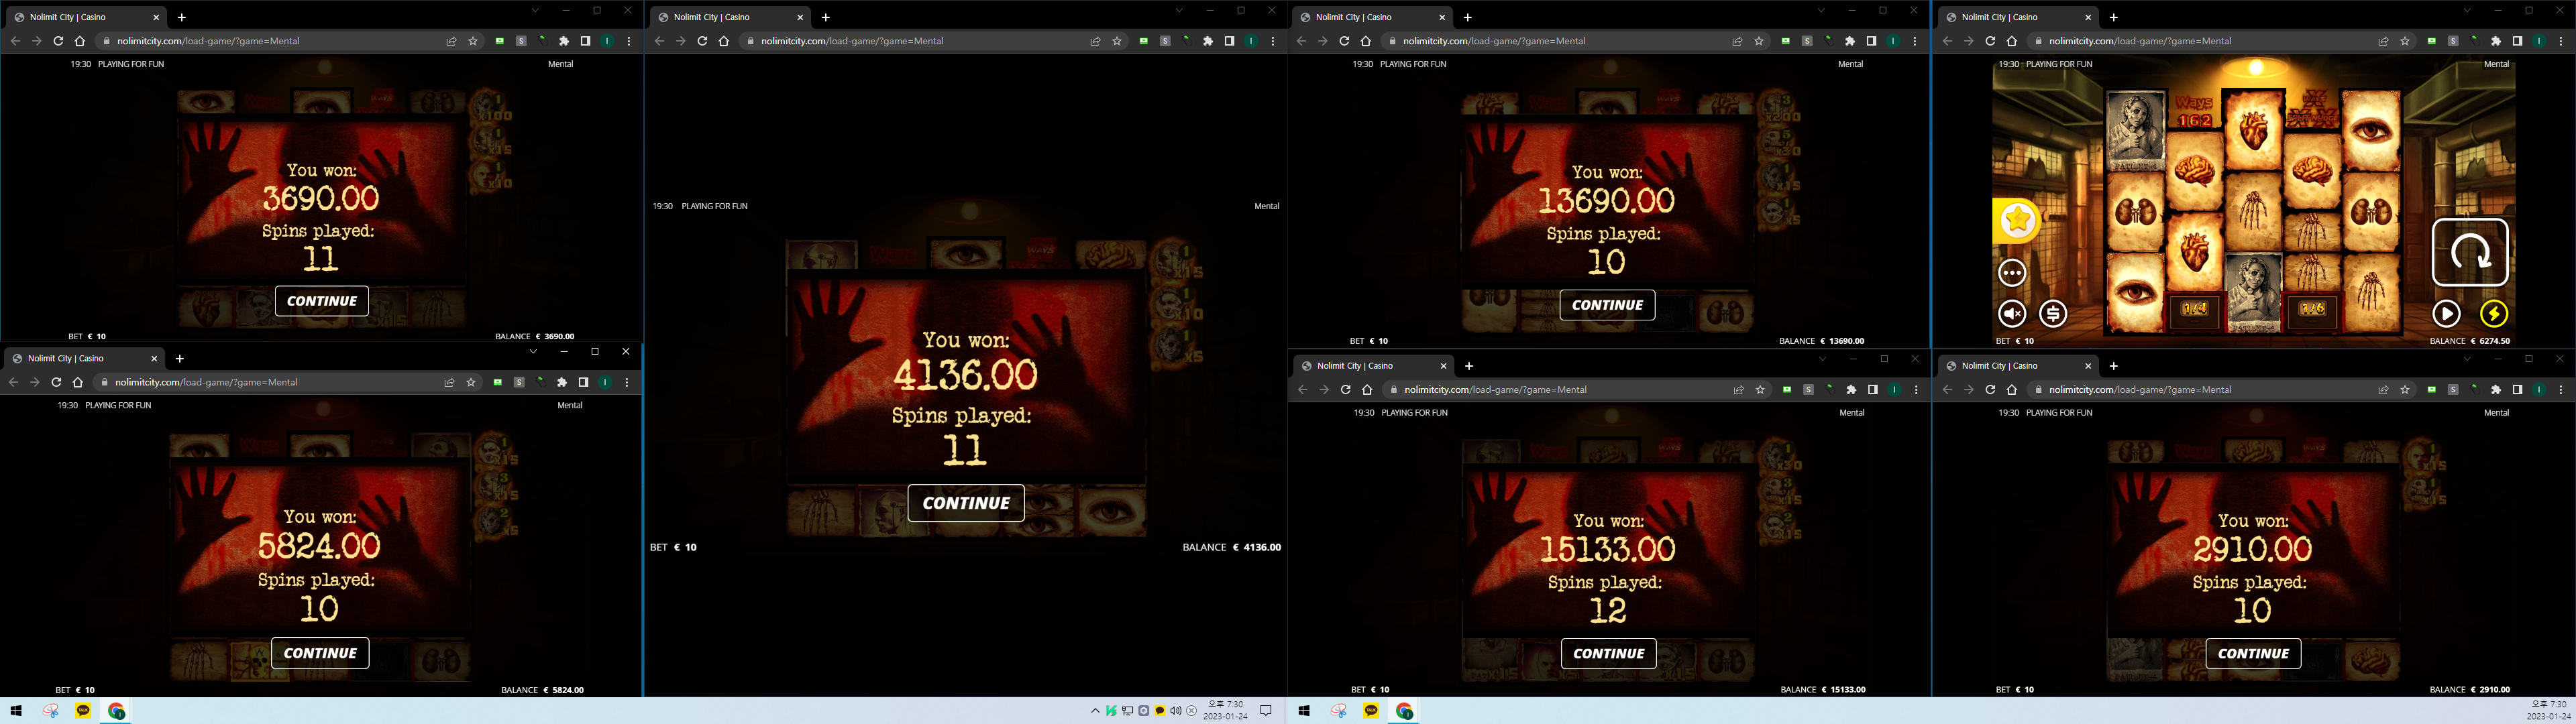Expand the hidden system tray icons chevron
2576x724 pixels.
[x=1095, y=711]
